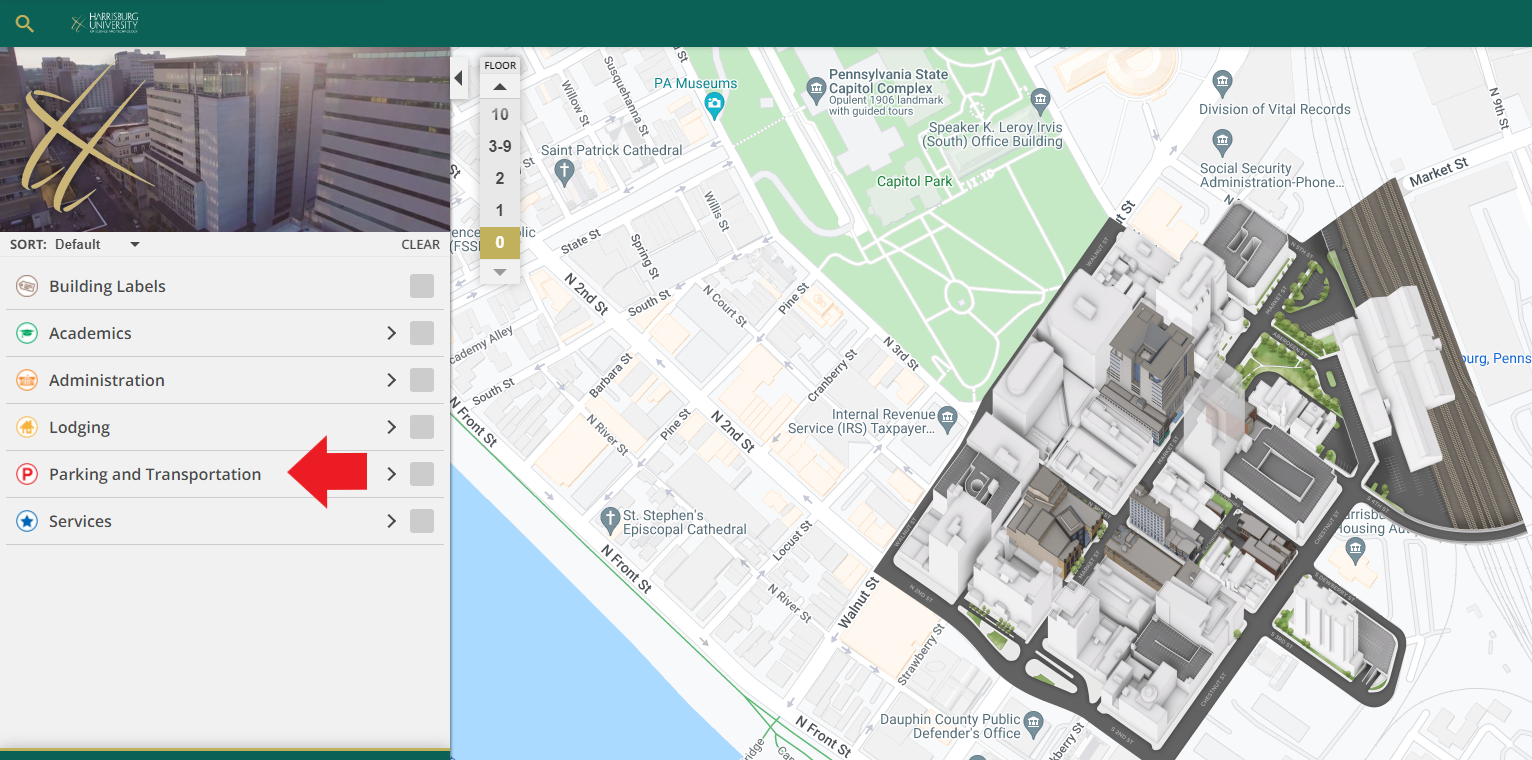The image size is (1532, 760).
Task: Open the Services category label
Action: 80,521
